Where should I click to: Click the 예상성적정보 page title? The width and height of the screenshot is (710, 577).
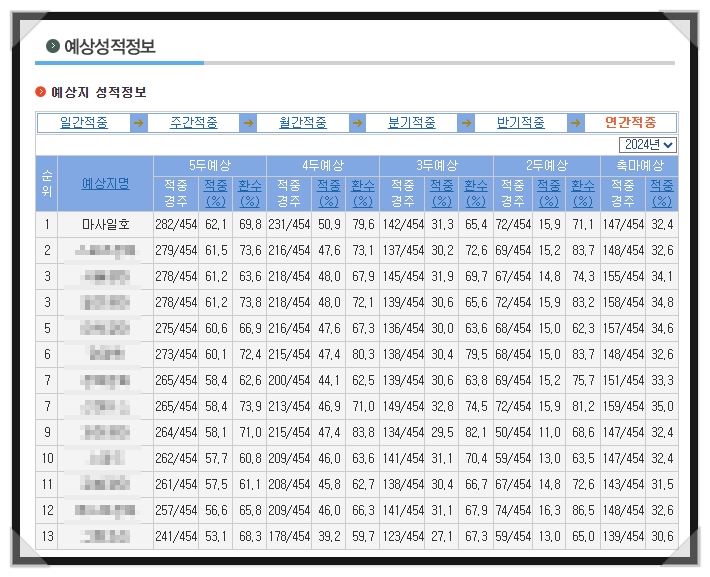click(110, 46)
